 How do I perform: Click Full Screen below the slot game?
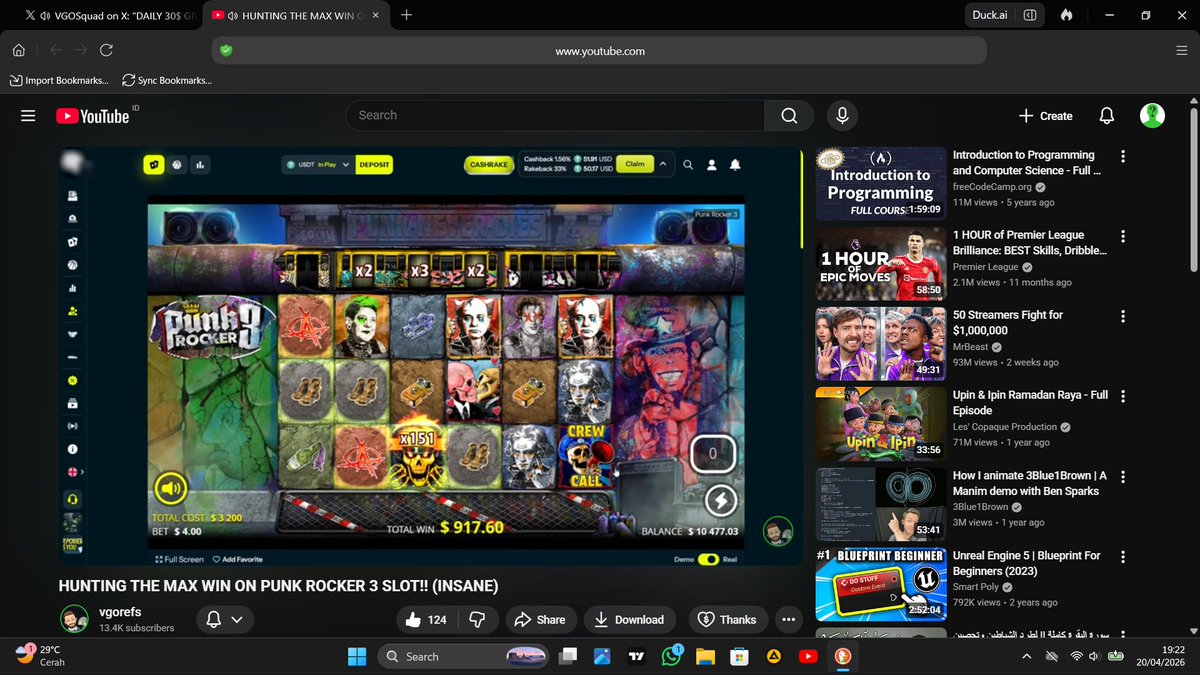pyautogui.click(x=179, y=560)
